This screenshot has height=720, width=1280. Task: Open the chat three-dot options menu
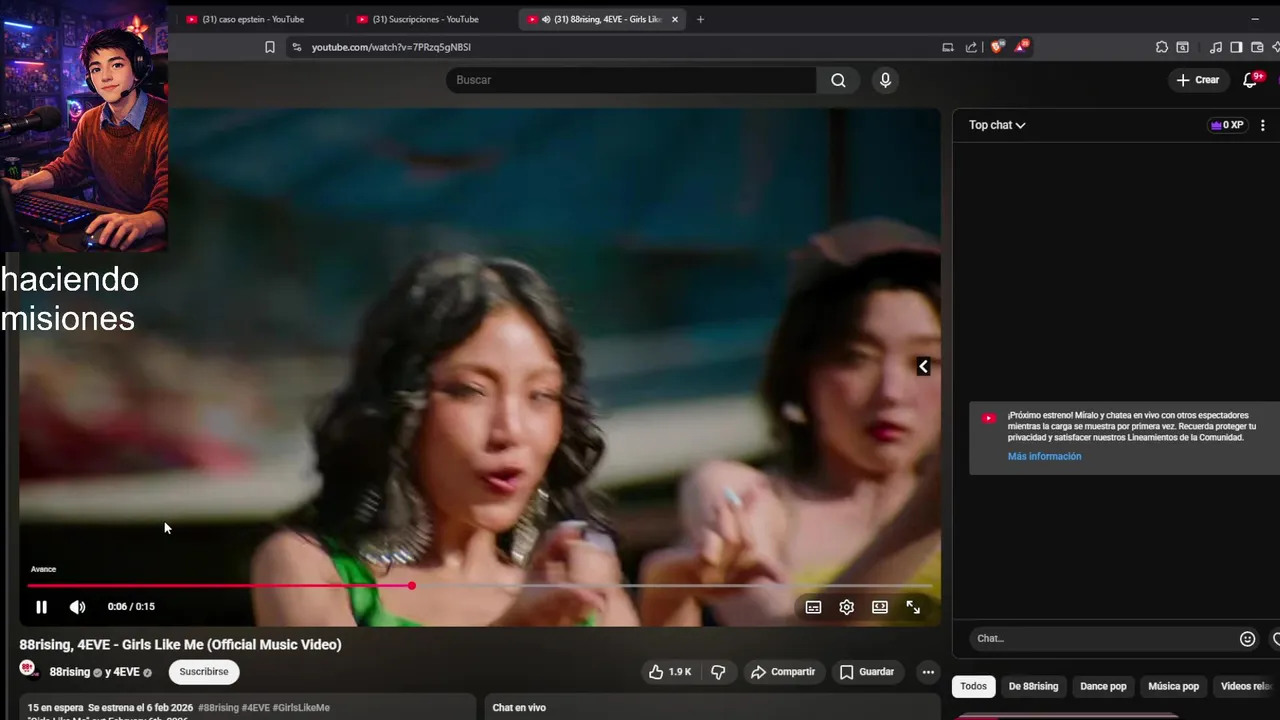[1263, 125]
